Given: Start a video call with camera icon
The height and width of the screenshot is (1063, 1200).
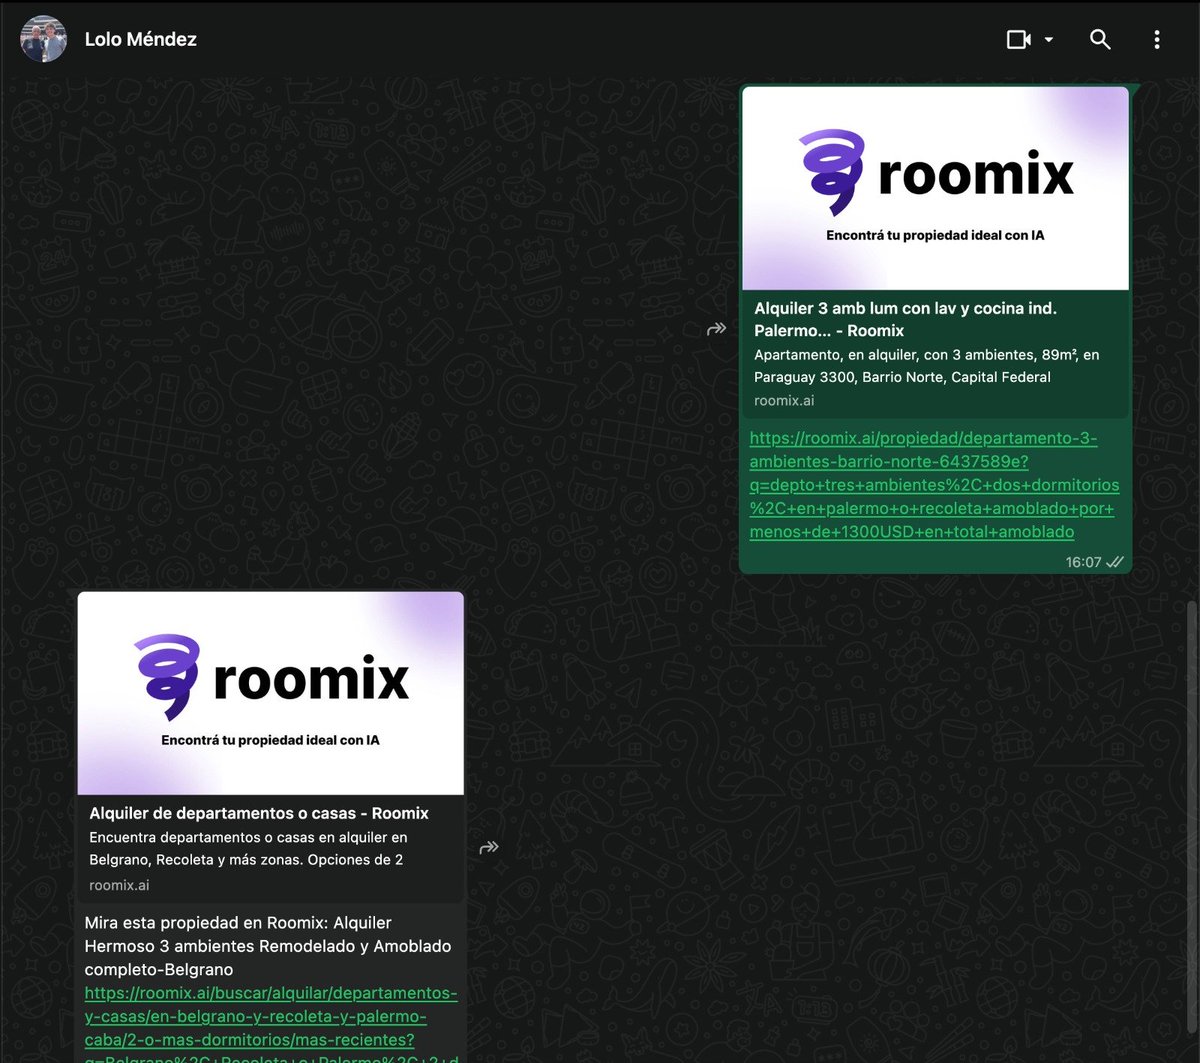Looking at the screenshot, I should pos(1018,40).
